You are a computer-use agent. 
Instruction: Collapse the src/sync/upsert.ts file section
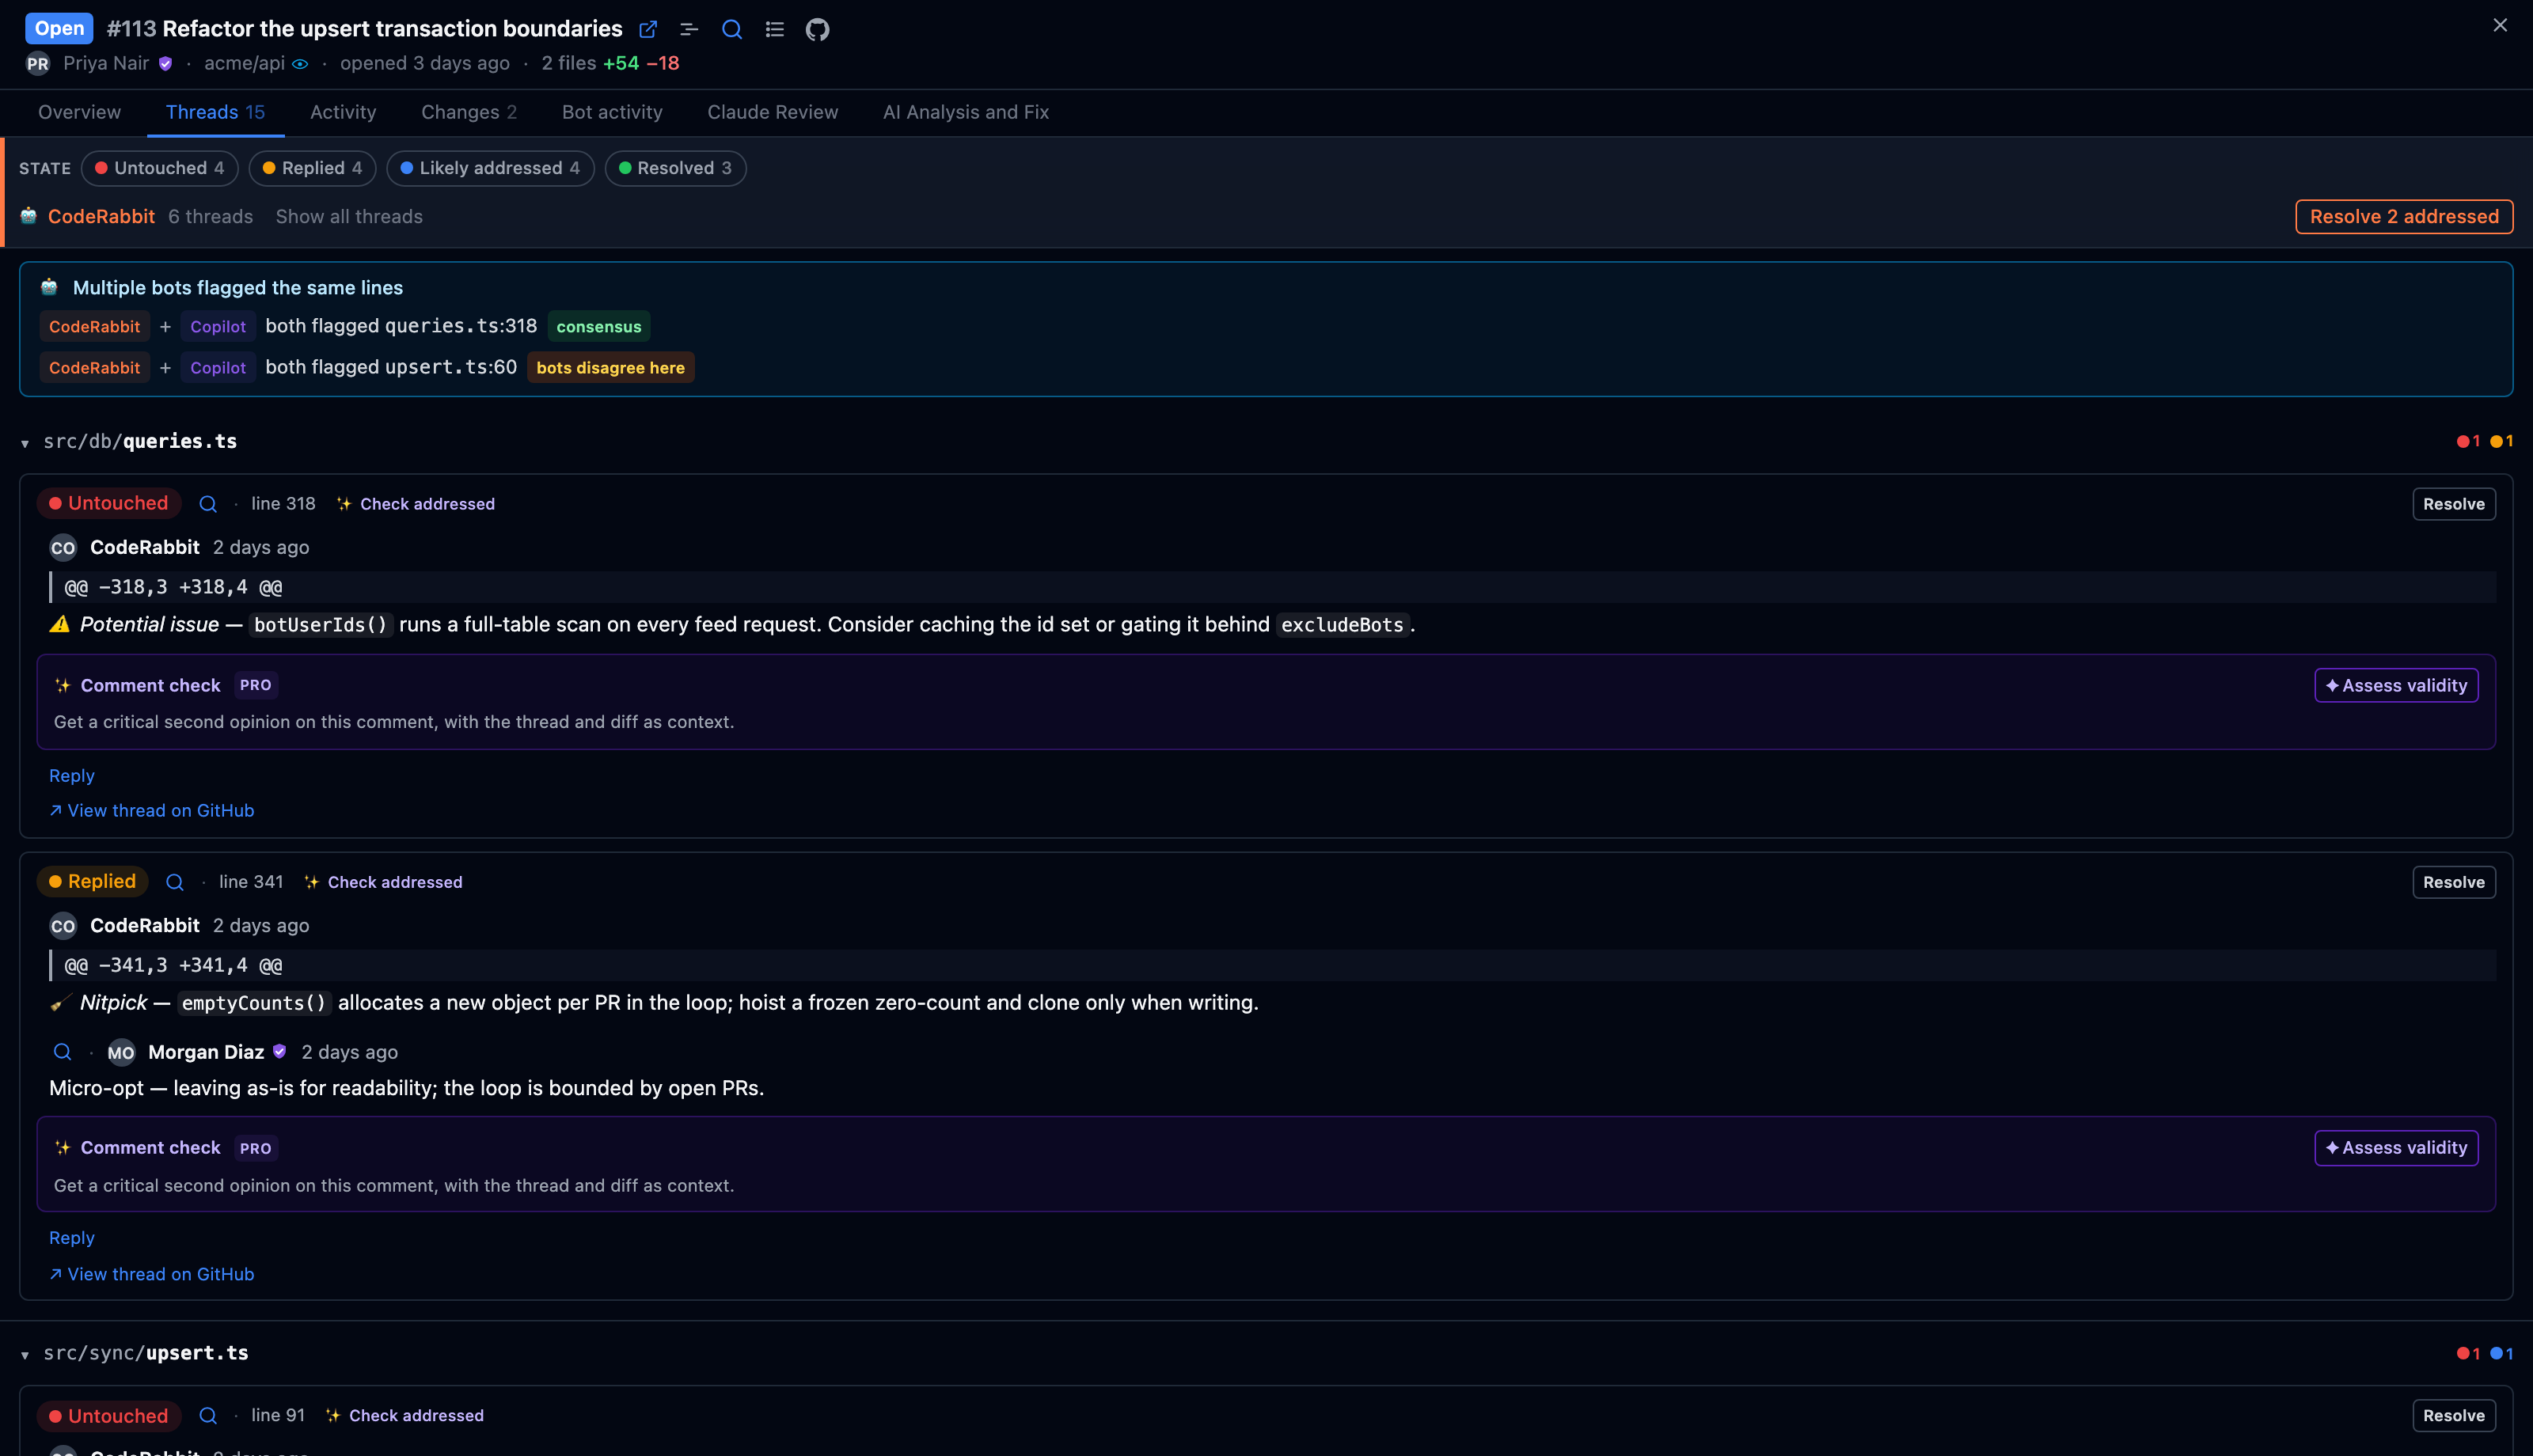click(x=25, y=1355)
